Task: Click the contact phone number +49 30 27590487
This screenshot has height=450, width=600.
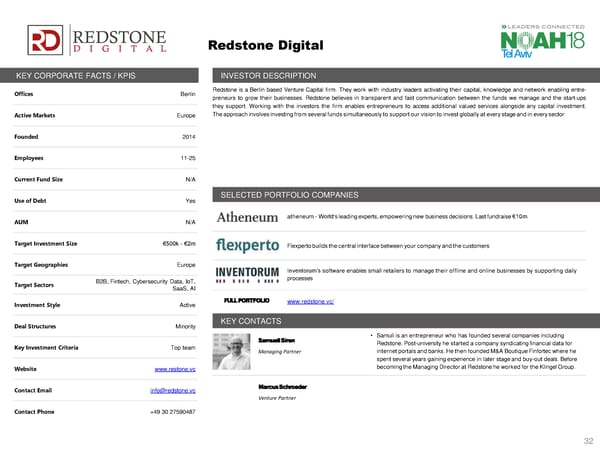Action: 172,411
